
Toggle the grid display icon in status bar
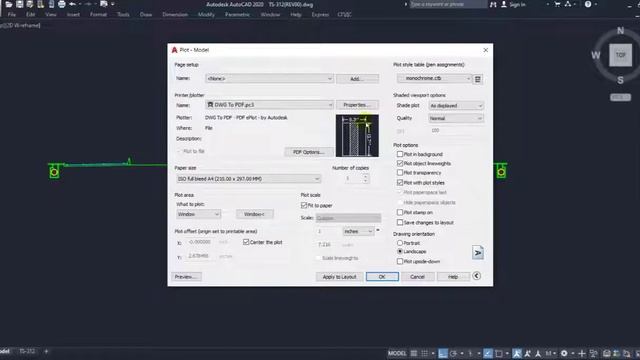click(x=414, y=353)
